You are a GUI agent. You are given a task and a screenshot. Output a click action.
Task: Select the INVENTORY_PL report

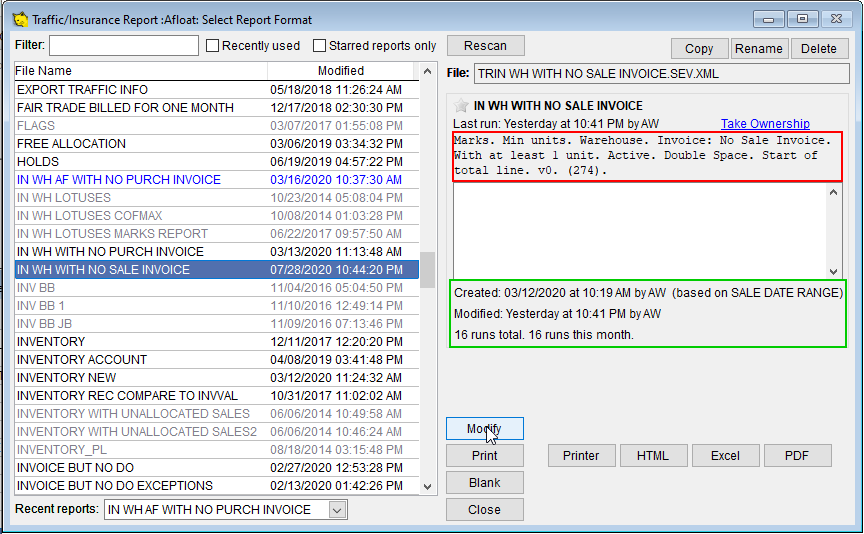pyautogui.click(x=217, y=450)
